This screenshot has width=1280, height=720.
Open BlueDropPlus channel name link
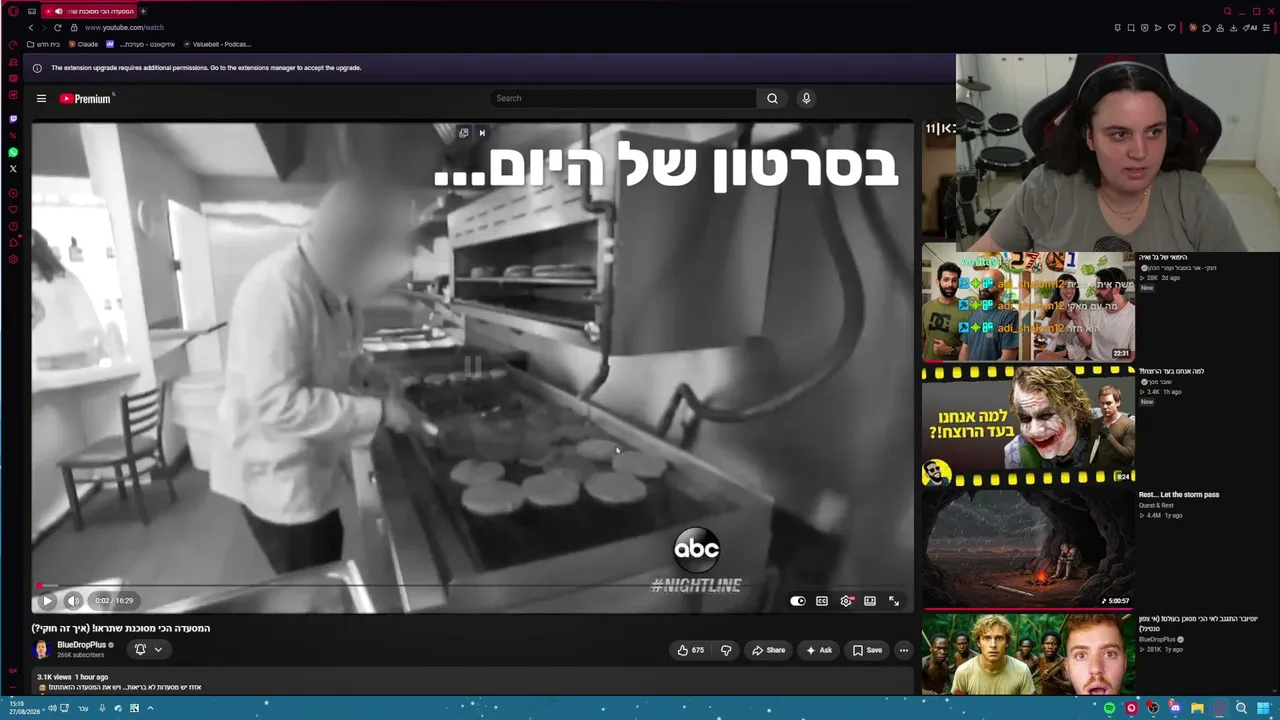click(82, 645)
